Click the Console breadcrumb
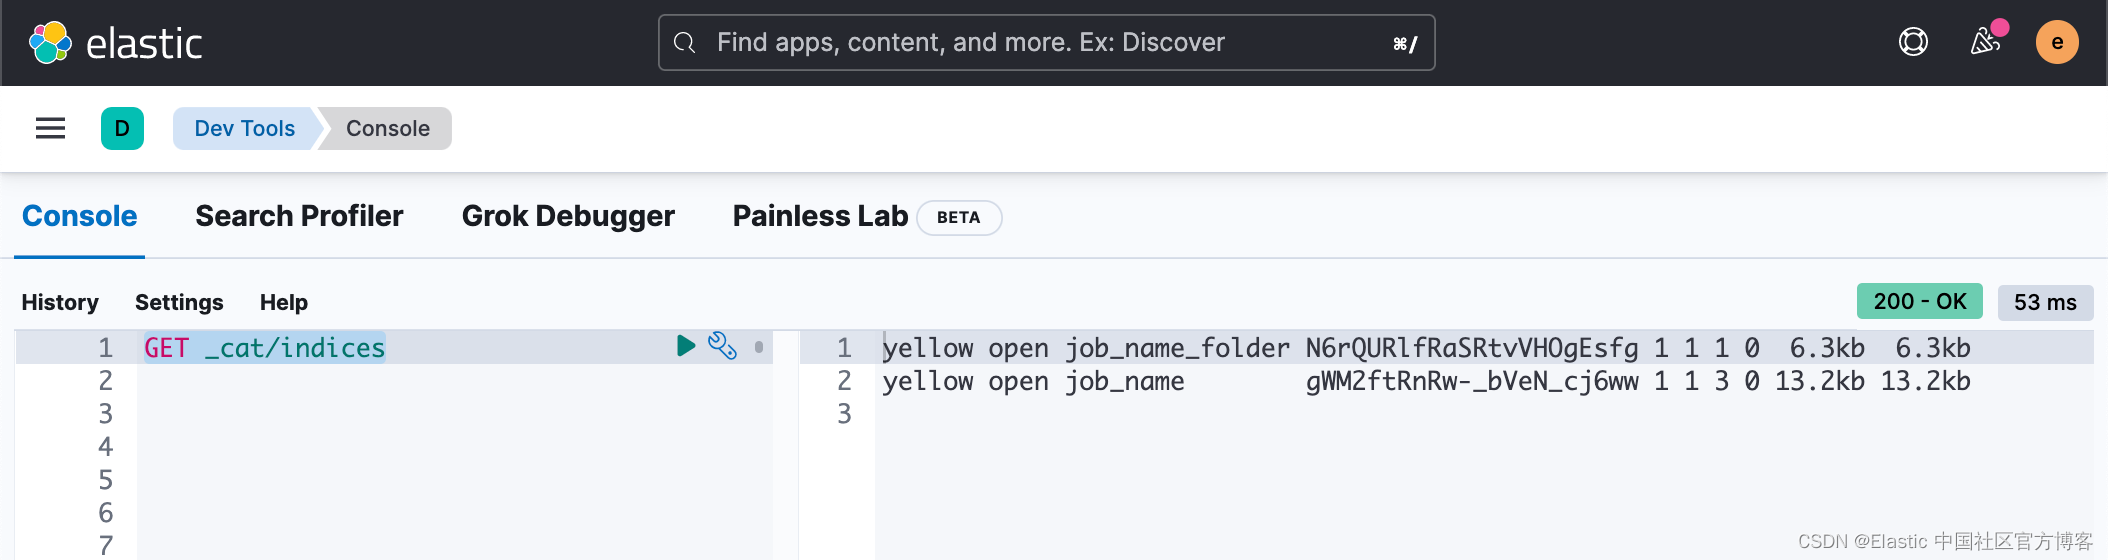 (388, 128)
